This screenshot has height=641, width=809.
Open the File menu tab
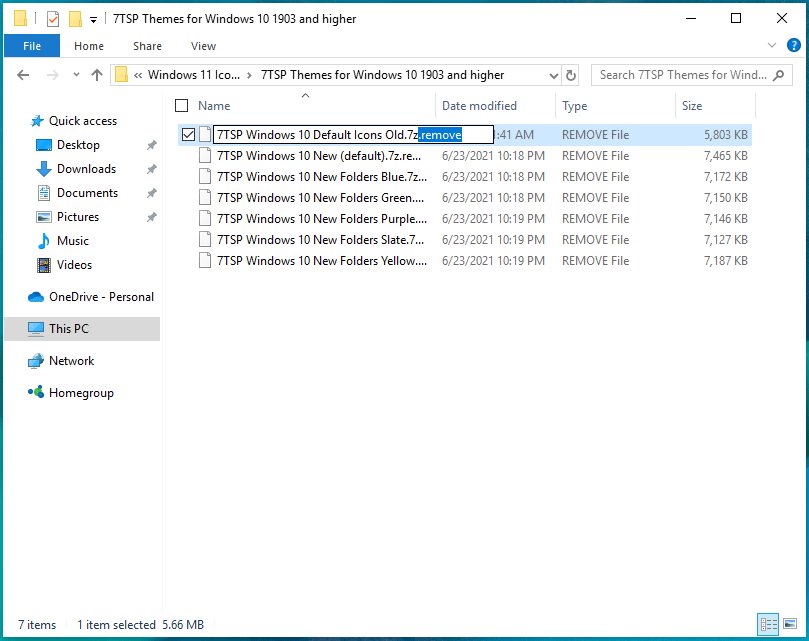(x=32, y=46)
